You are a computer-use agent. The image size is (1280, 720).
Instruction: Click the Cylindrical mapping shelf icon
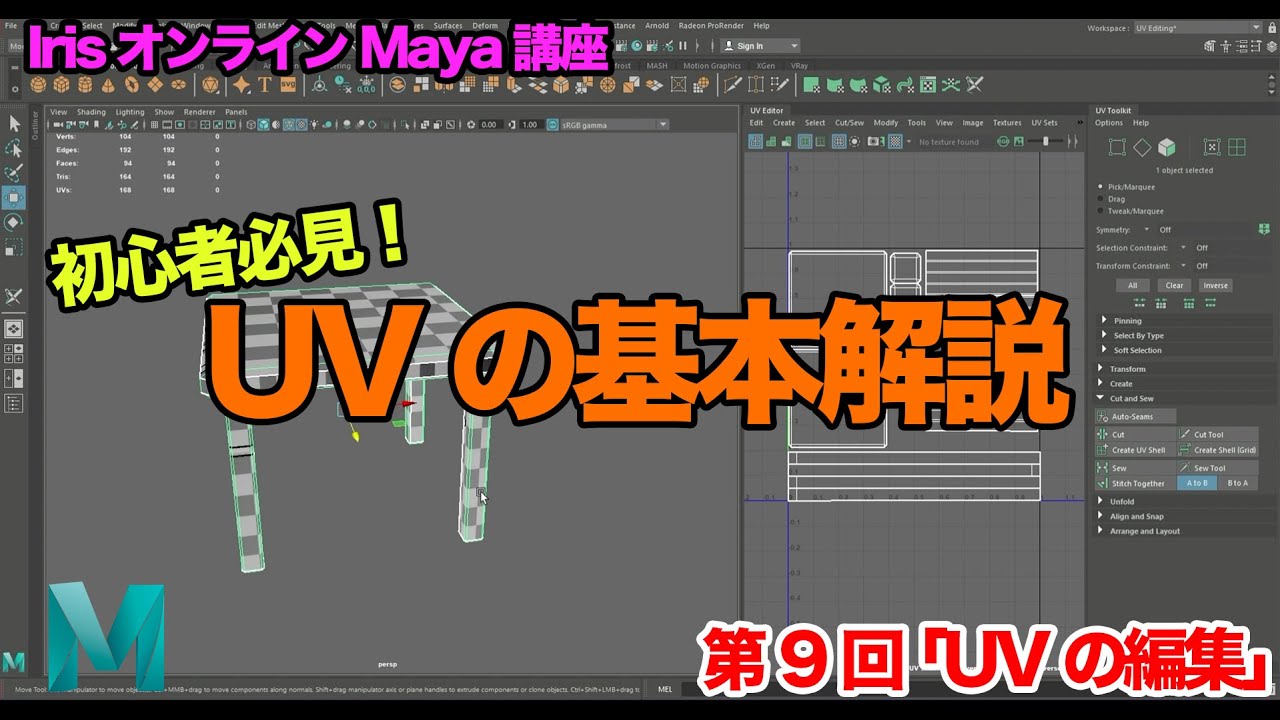[x=834, y=85]
